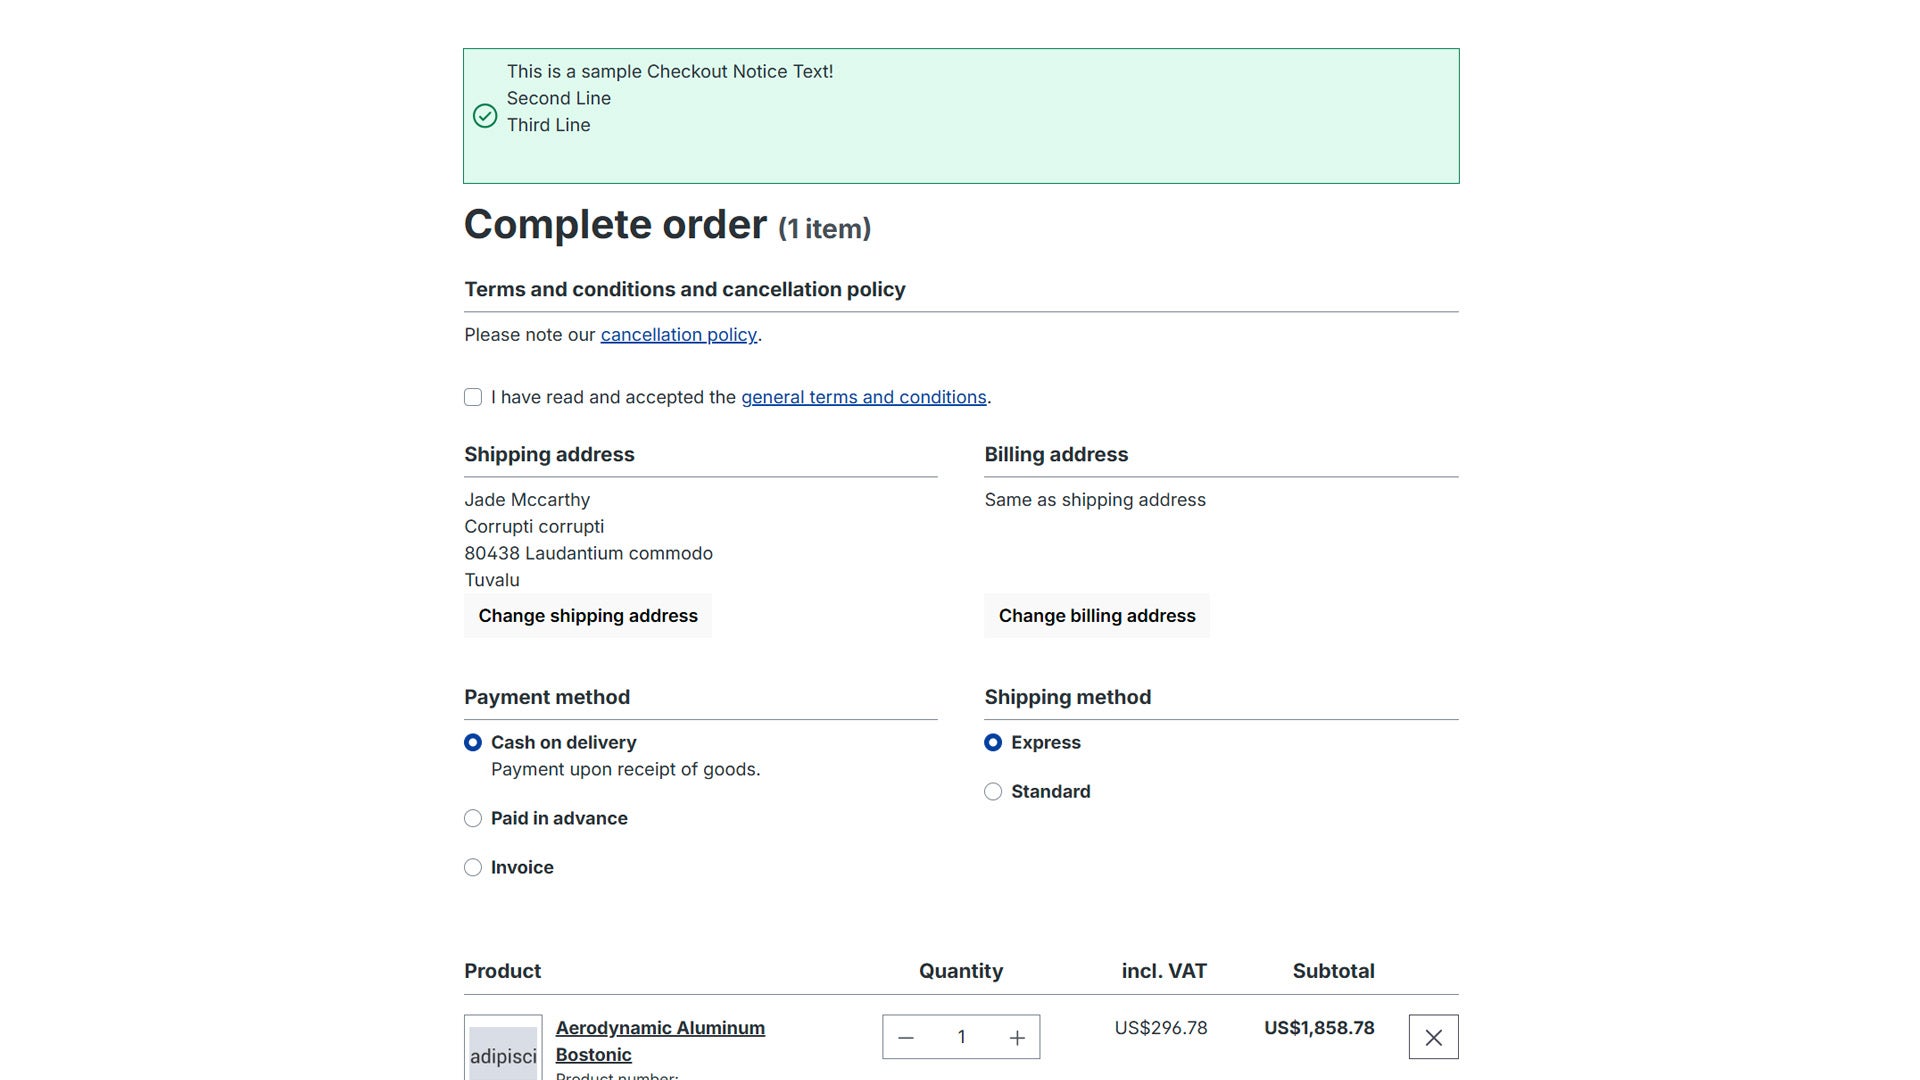Decrease quantity with the minus icon

tap(906, 1038)
